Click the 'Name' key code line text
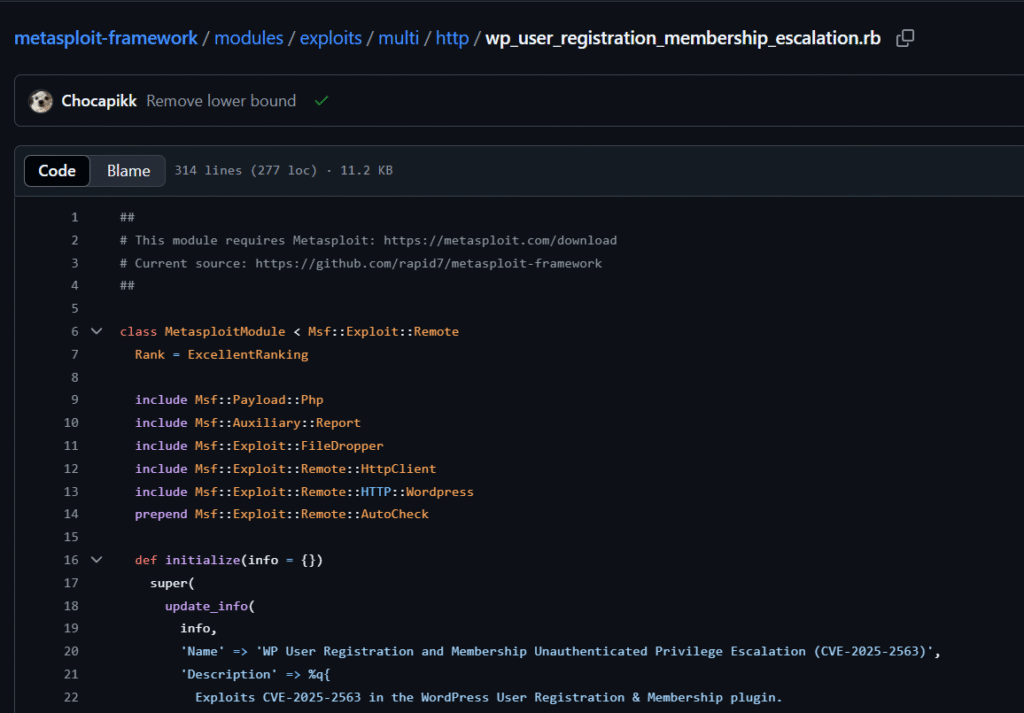This screenshot has width=1024, height=713. [560, 652]
